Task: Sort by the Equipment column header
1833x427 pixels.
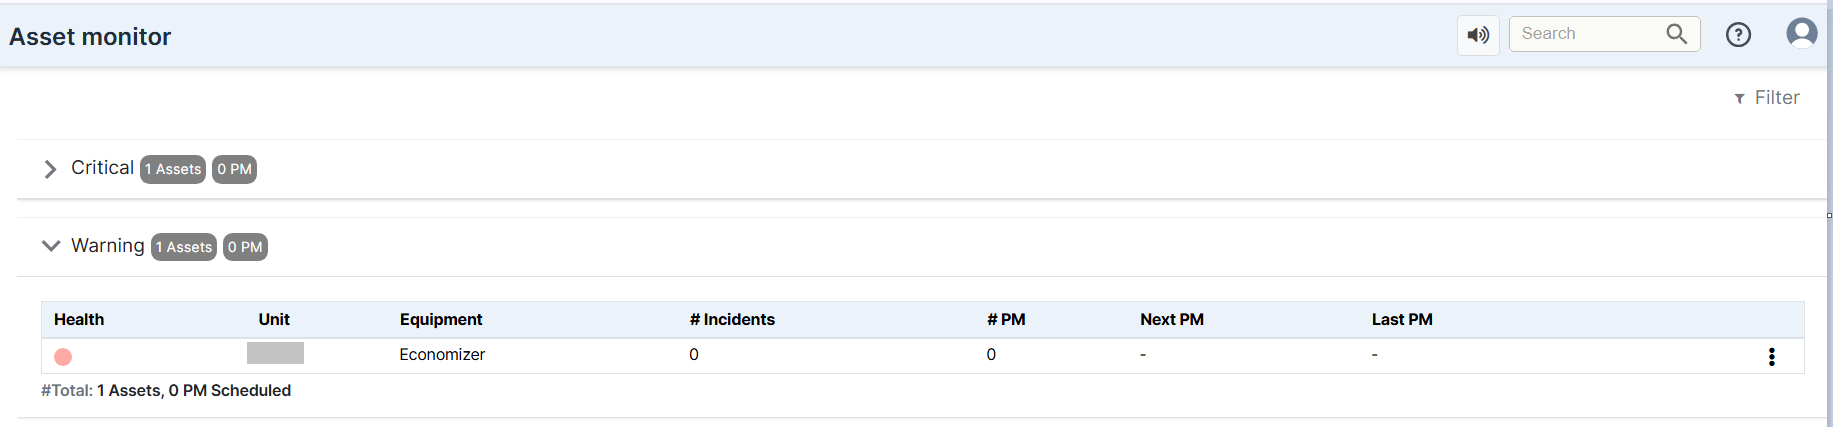Action: (441, 320)
